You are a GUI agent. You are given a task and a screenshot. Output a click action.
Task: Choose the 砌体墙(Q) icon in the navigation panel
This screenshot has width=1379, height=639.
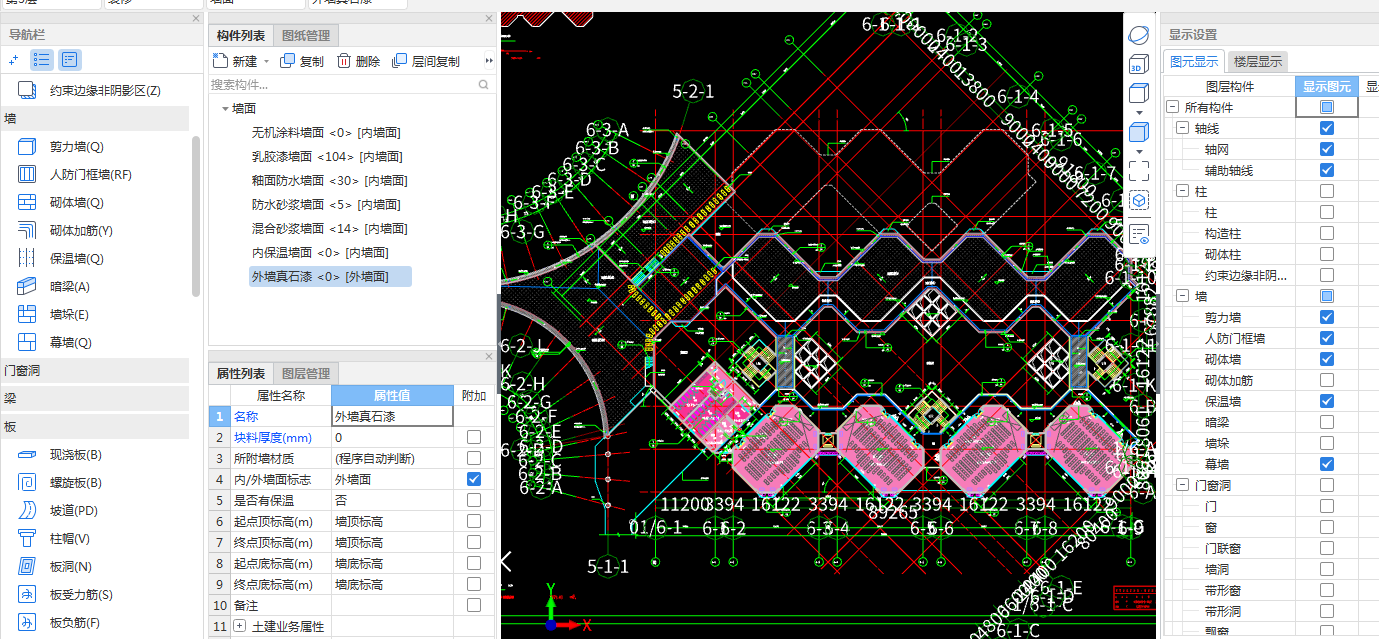coord(27,203)
